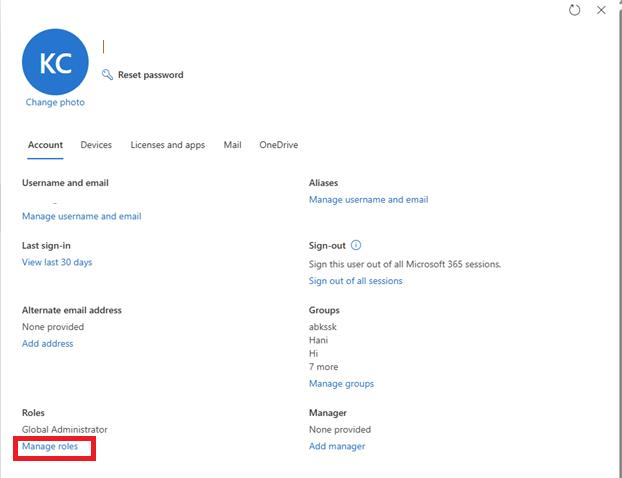Image resolution: width=622 pixels, height=478 pixels.
Task: Select the Hi group entry
Action: click(x=313, y=353)
